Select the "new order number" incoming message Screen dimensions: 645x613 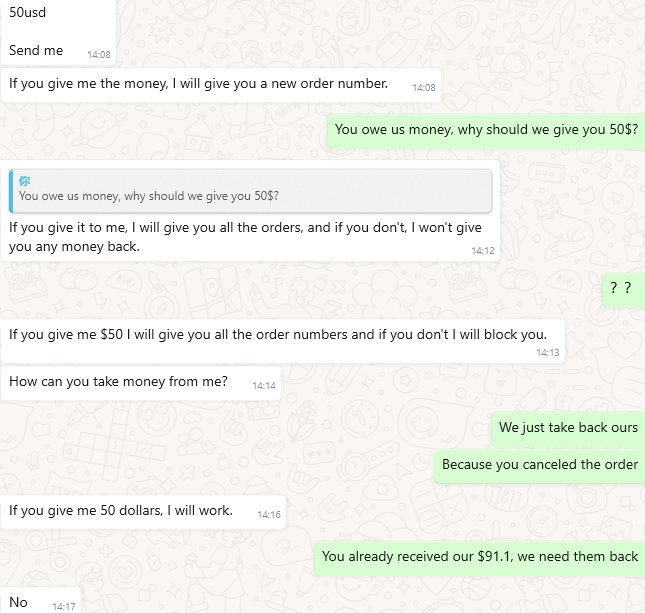pyautogui.click(x=198, y=84)
